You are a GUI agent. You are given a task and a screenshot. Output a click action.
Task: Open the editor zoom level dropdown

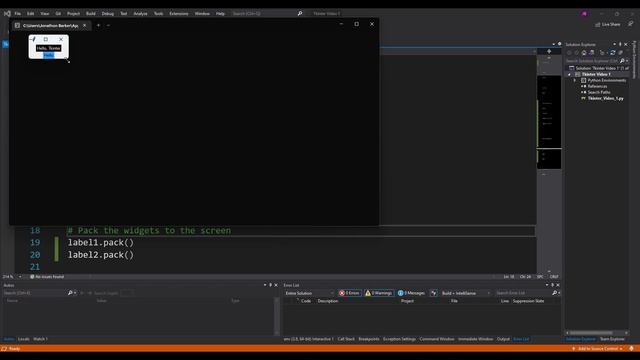[20, 277]
